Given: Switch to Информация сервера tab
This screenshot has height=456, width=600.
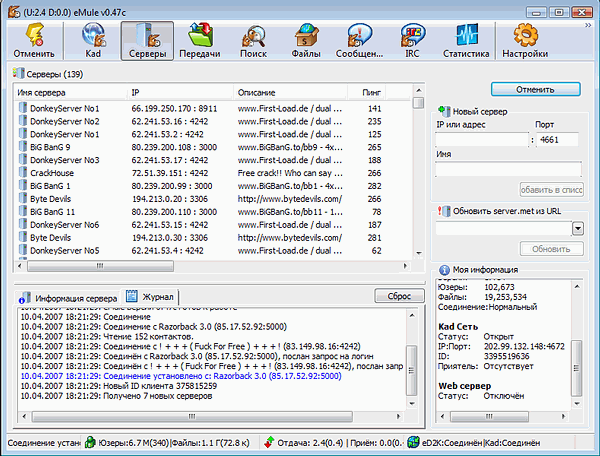Looking at the screenshot, I should coord(68,298).
